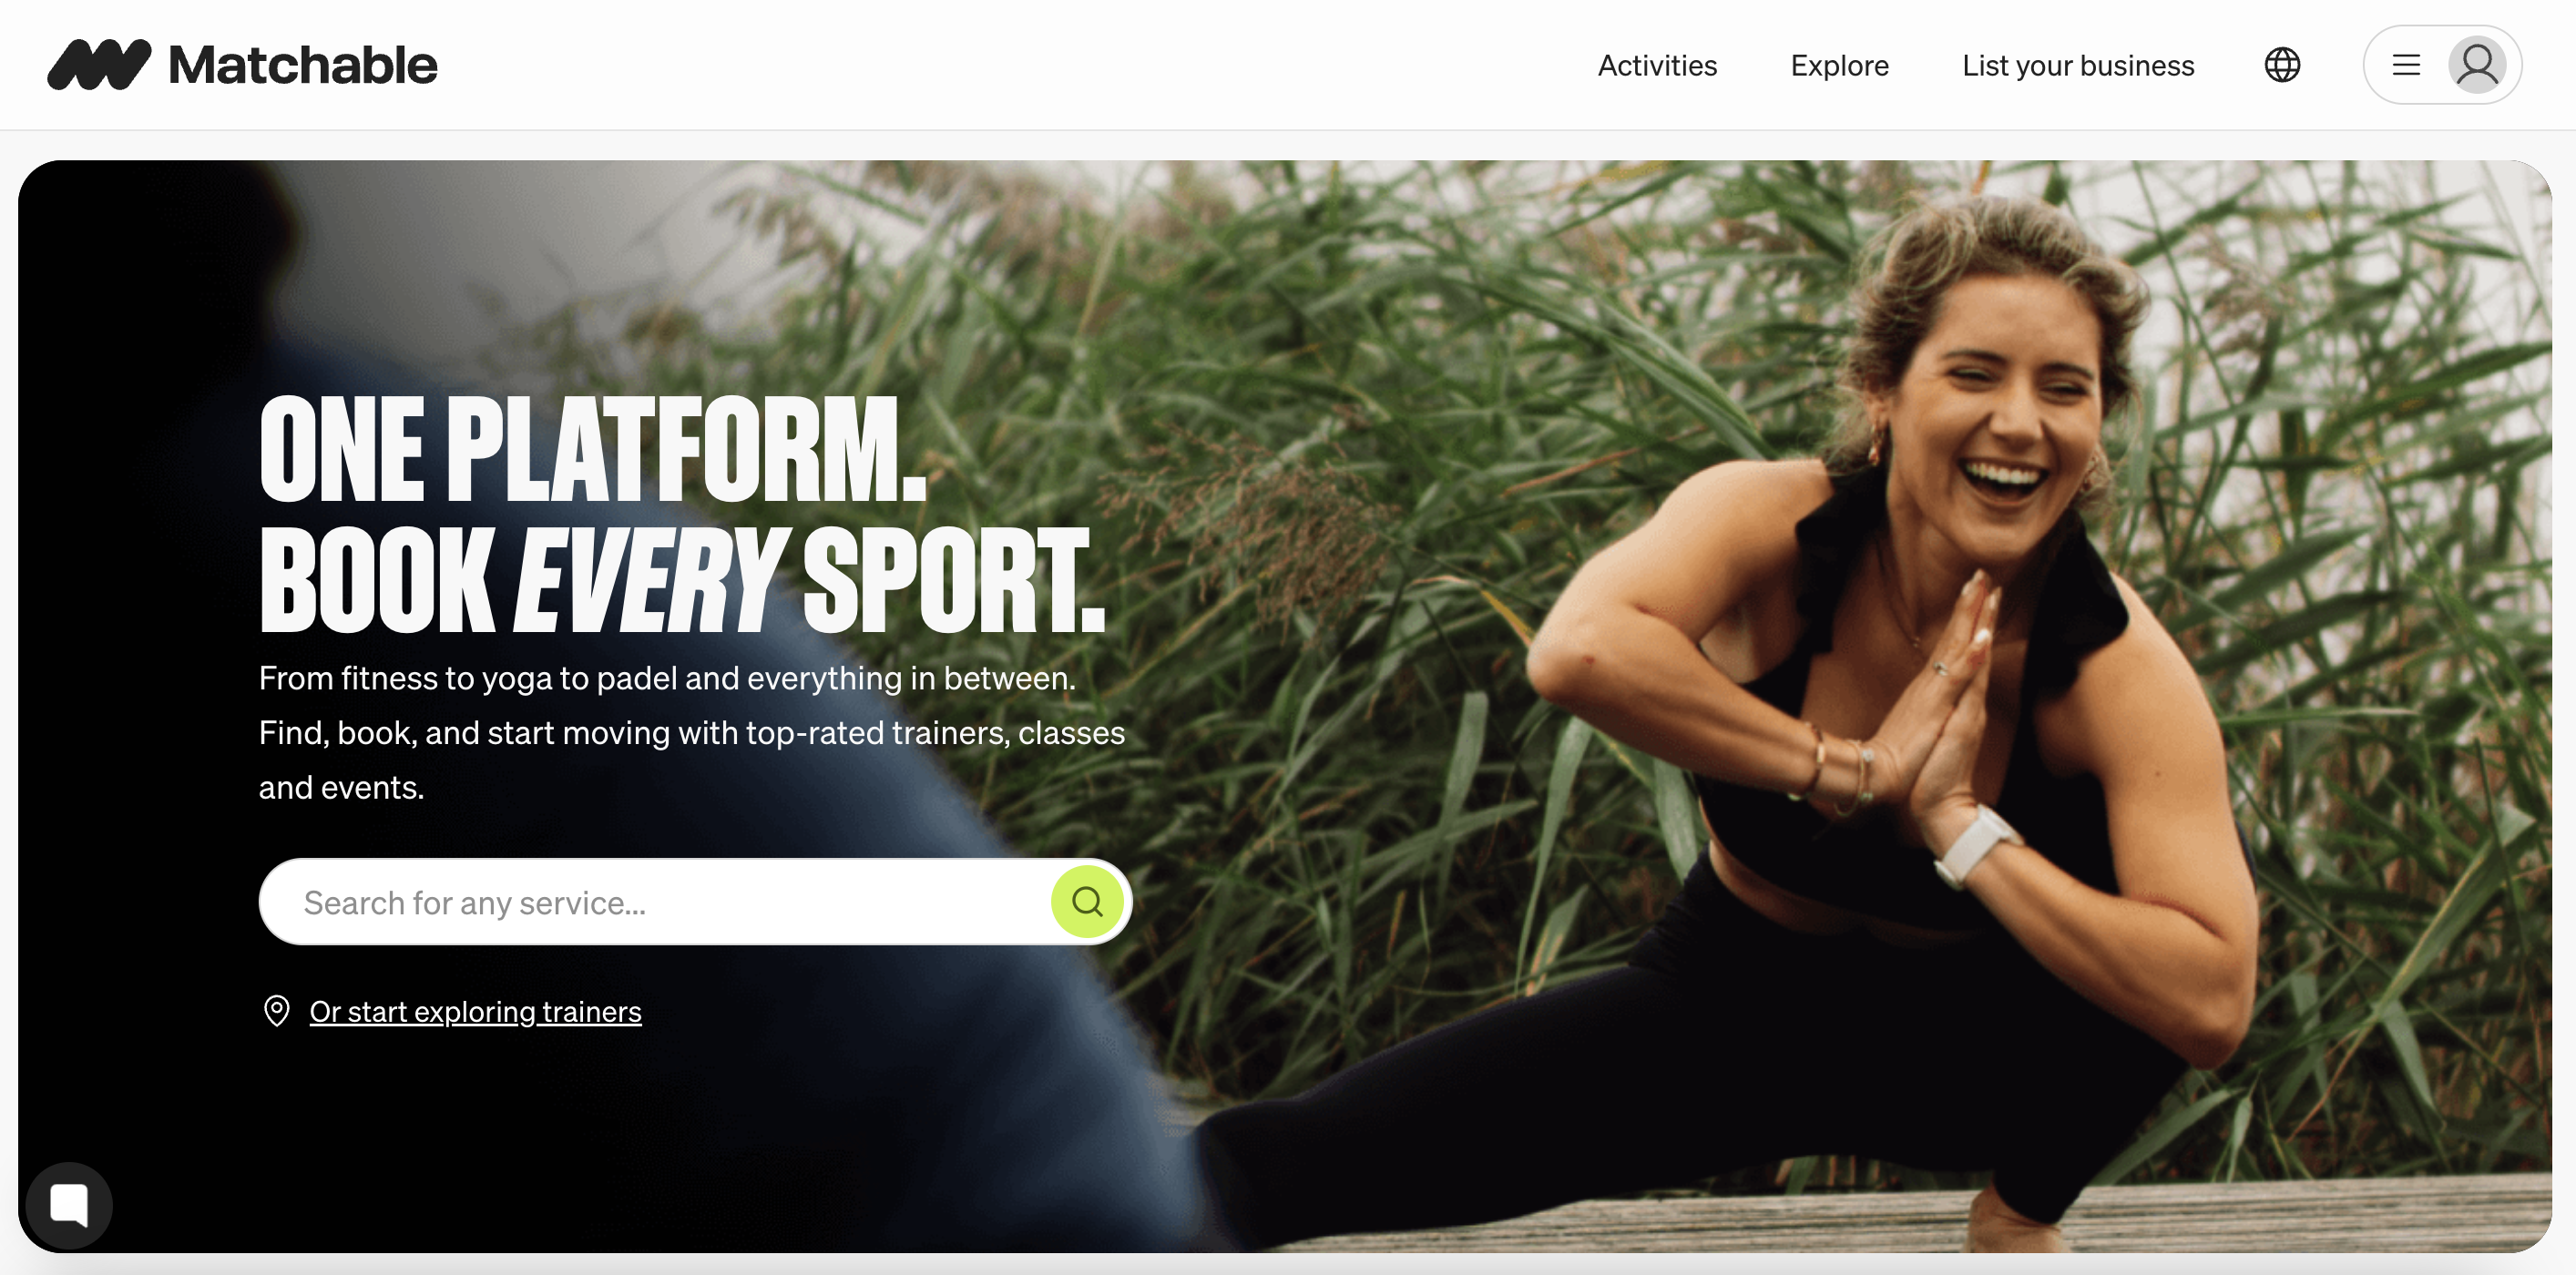Click the BOOK EVERY SPORT. headline line
This screenshot has height=1275, width=2576.
(x=682, y=581)
